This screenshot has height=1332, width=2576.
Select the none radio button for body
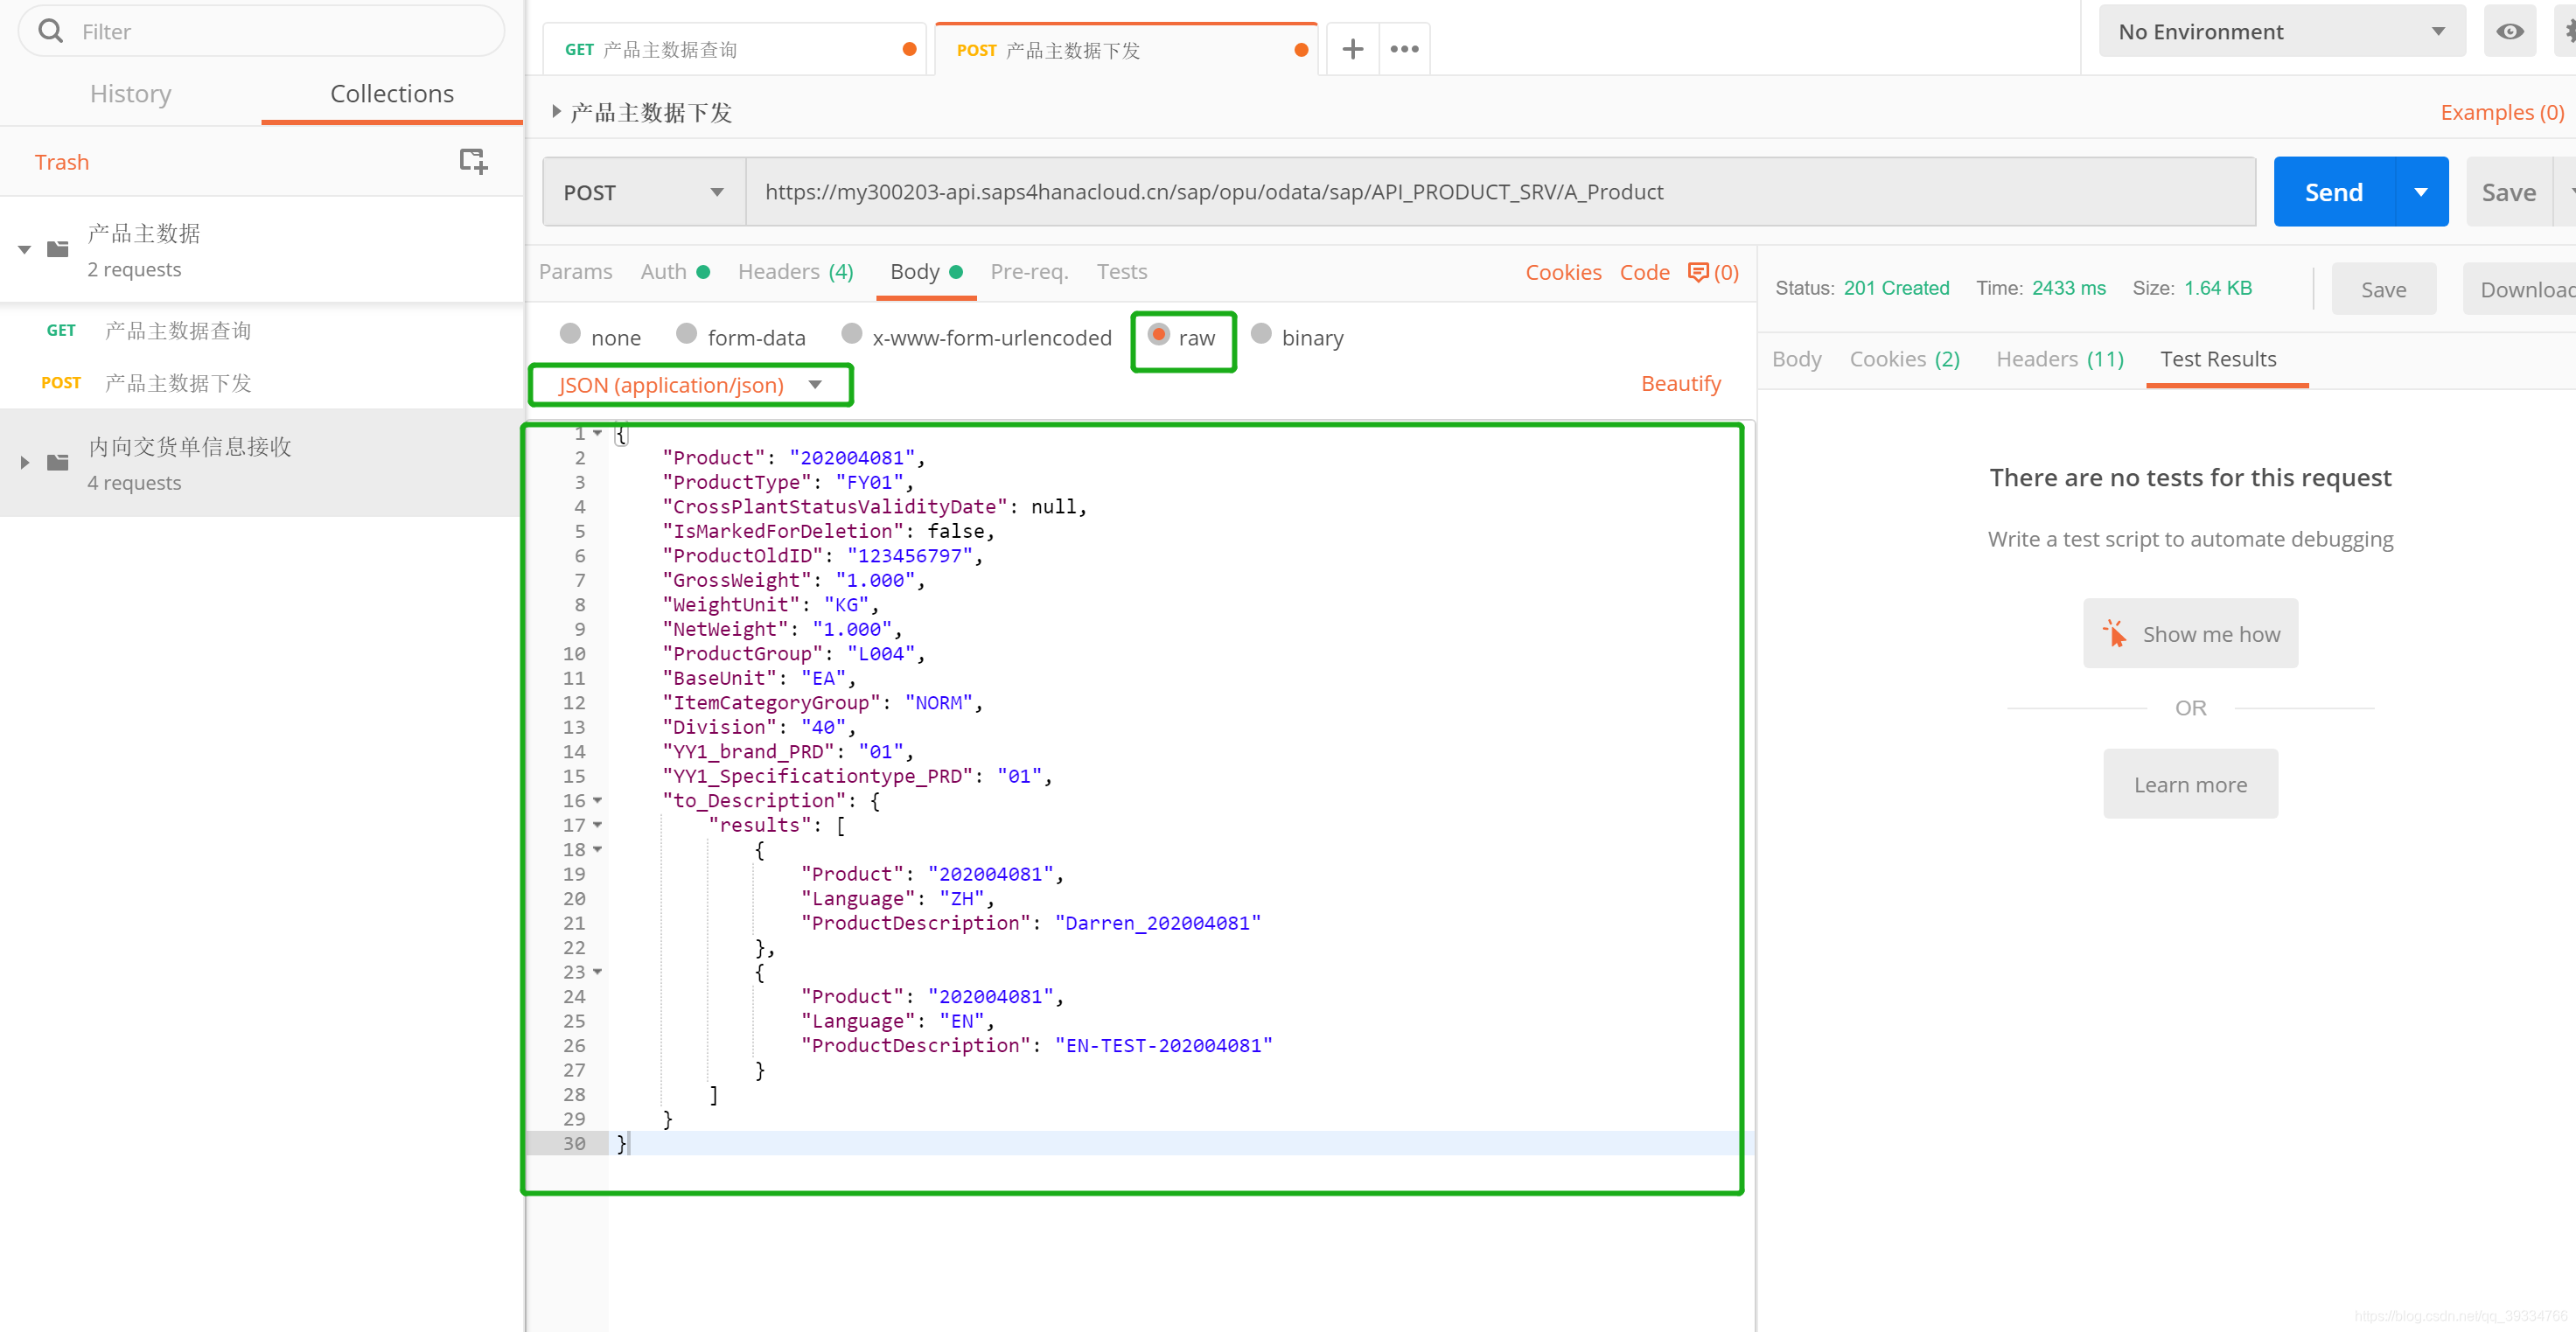[x=569, y=335]
